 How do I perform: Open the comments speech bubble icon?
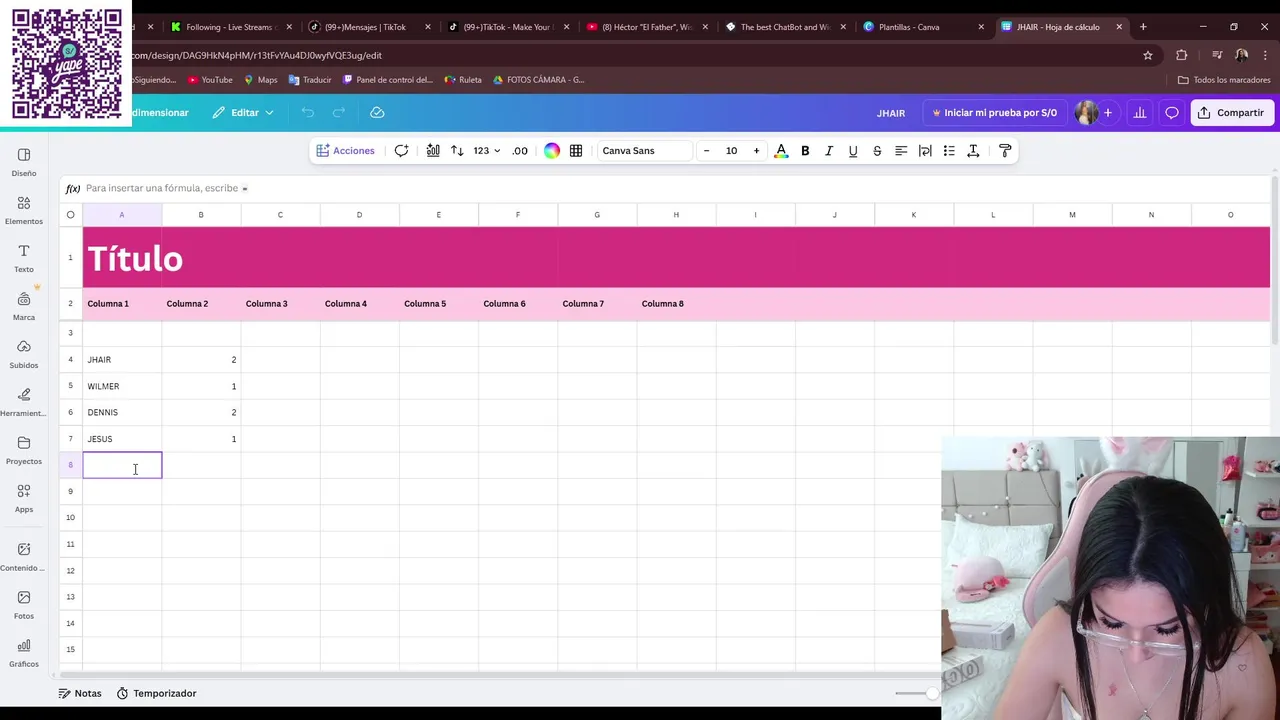[x=1171, y=113]
